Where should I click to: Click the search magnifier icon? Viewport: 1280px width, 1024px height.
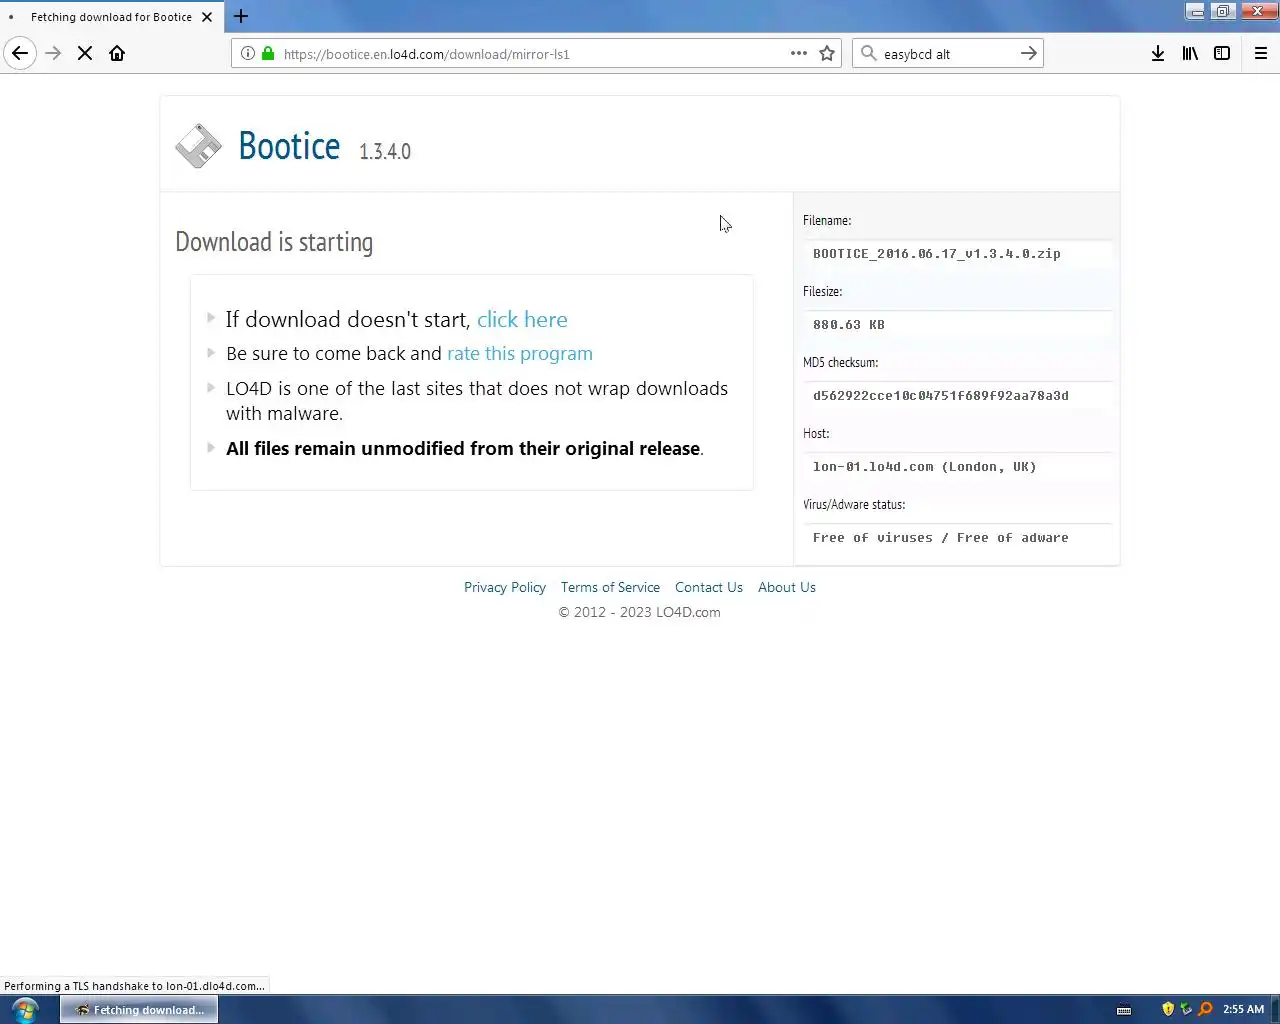868,54
